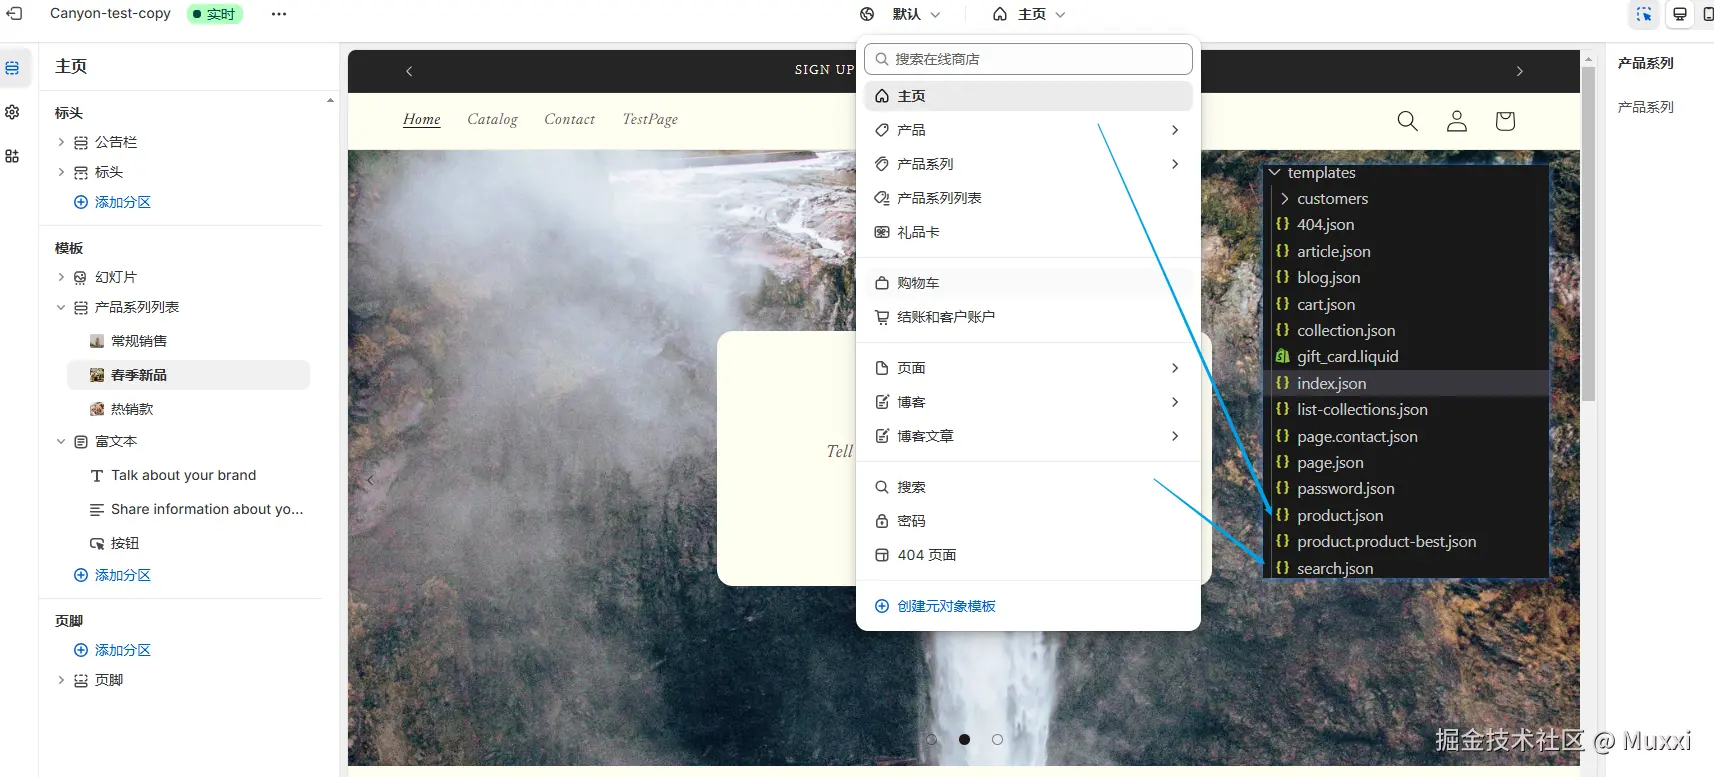Select 春季新品 collection item
Screen dimensions: 1714x777
pos(189,375)
